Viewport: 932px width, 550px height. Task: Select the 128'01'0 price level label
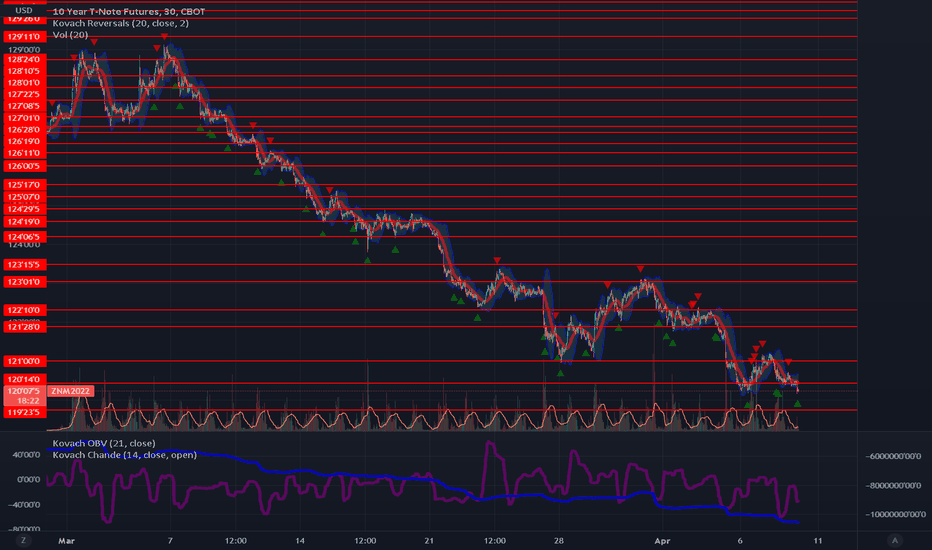click(24, 83)
